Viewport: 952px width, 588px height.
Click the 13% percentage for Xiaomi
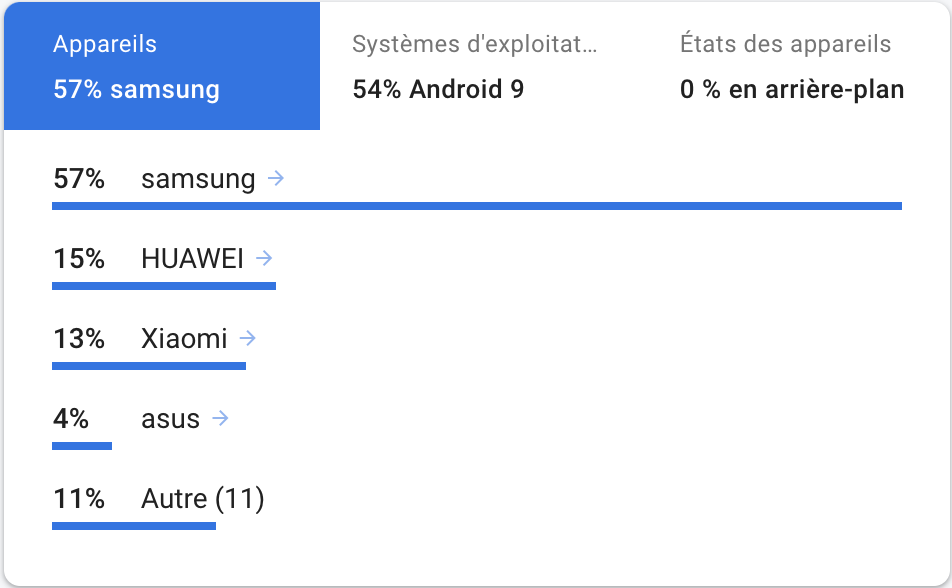(79, 338)
